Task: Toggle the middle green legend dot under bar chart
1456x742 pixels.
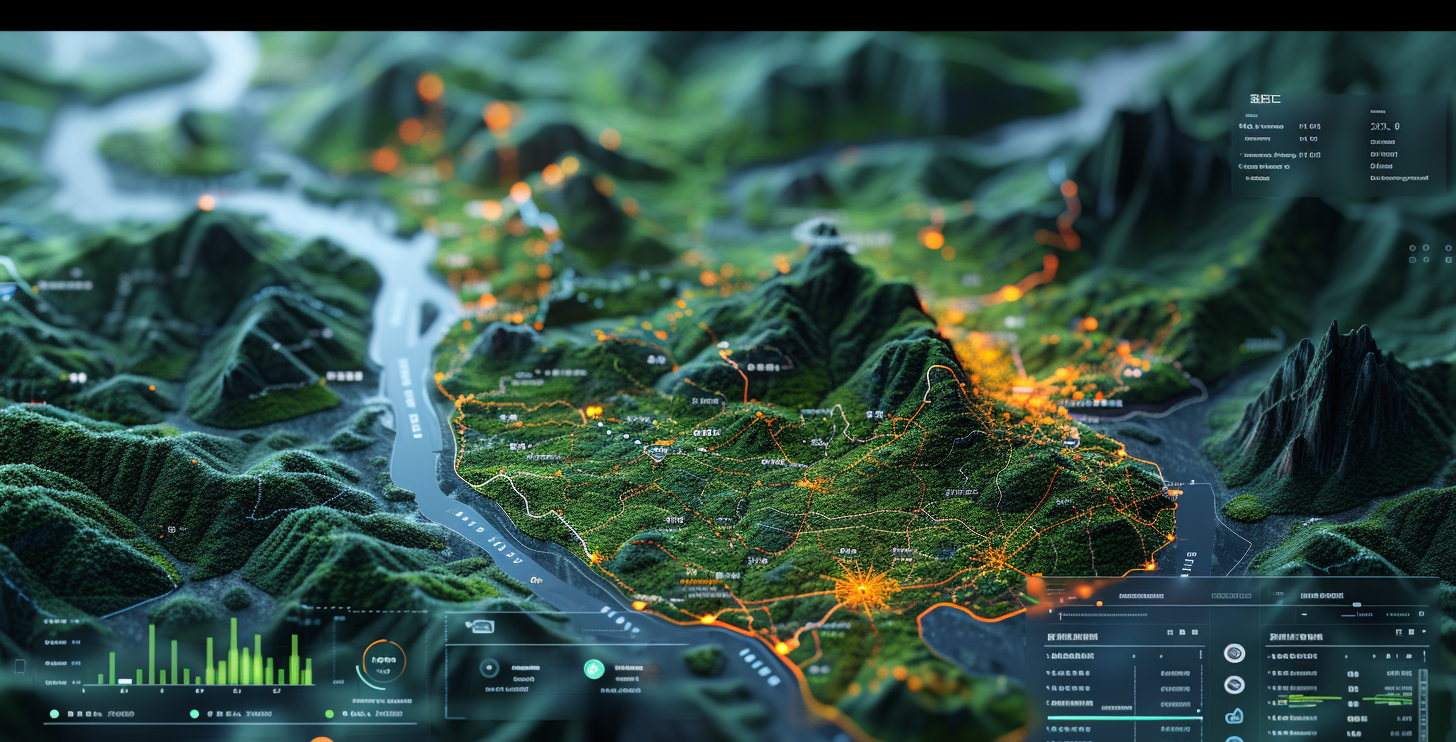Action: pyautogui.click(x=194, y=714)
